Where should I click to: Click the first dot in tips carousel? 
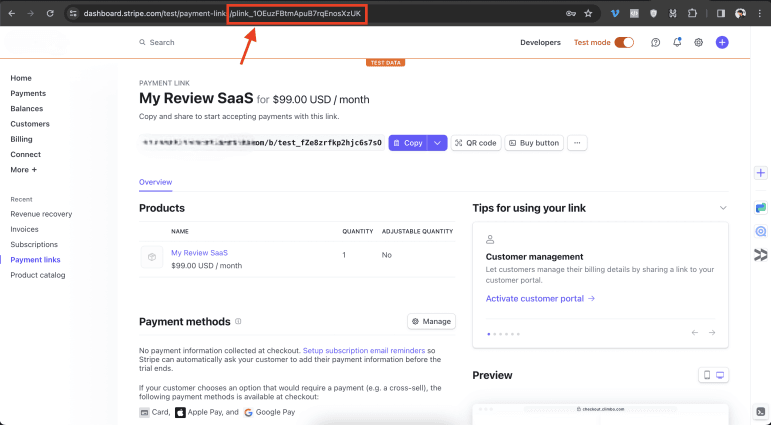tap(488, 333)
